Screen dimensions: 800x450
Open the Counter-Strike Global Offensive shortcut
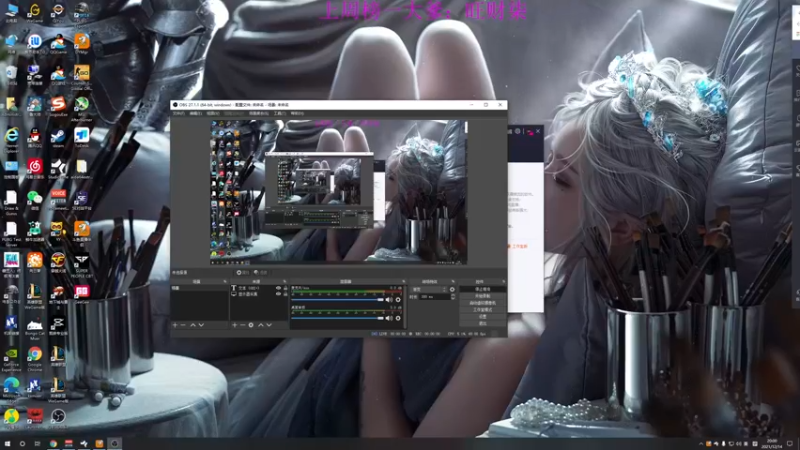point(82,76)
